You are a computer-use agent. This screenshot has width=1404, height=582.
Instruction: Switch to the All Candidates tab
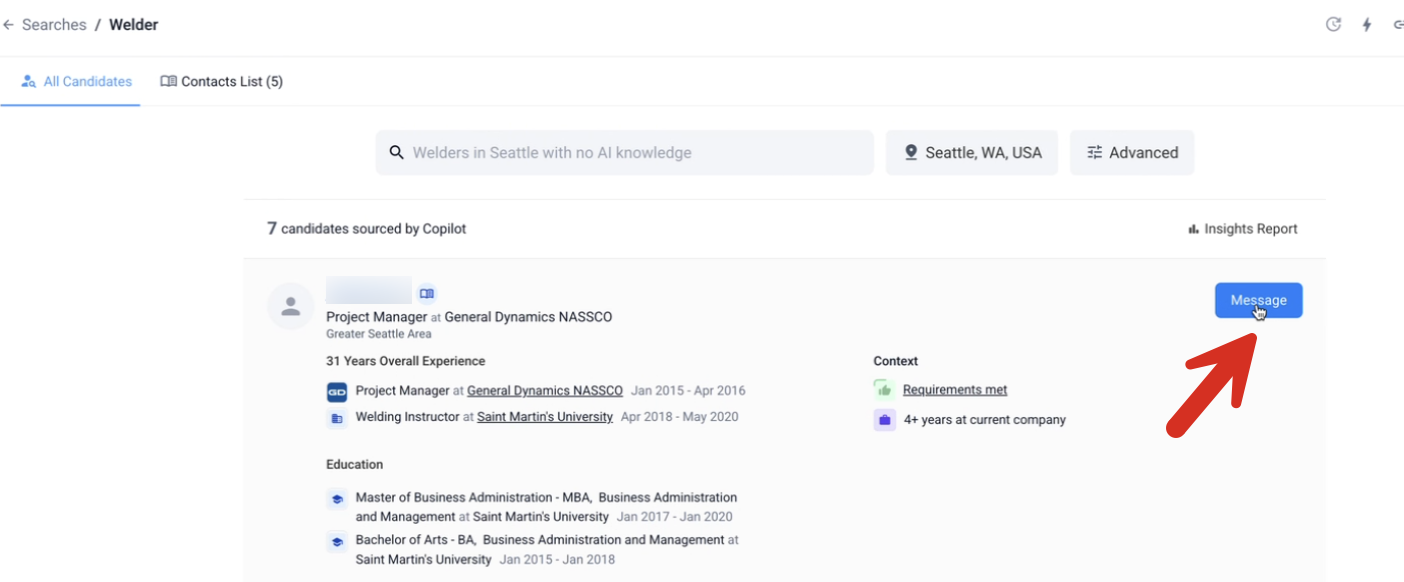tap(76, 82)
